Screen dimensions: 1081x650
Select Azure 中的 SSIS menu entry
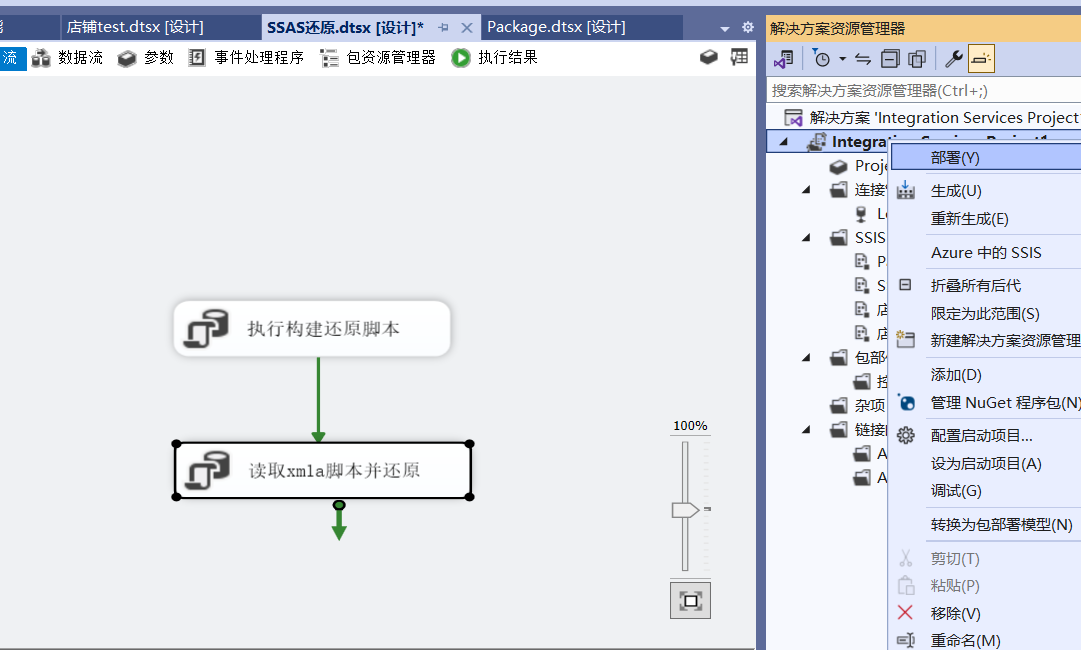pyautogui.click(x=986, y=252)
